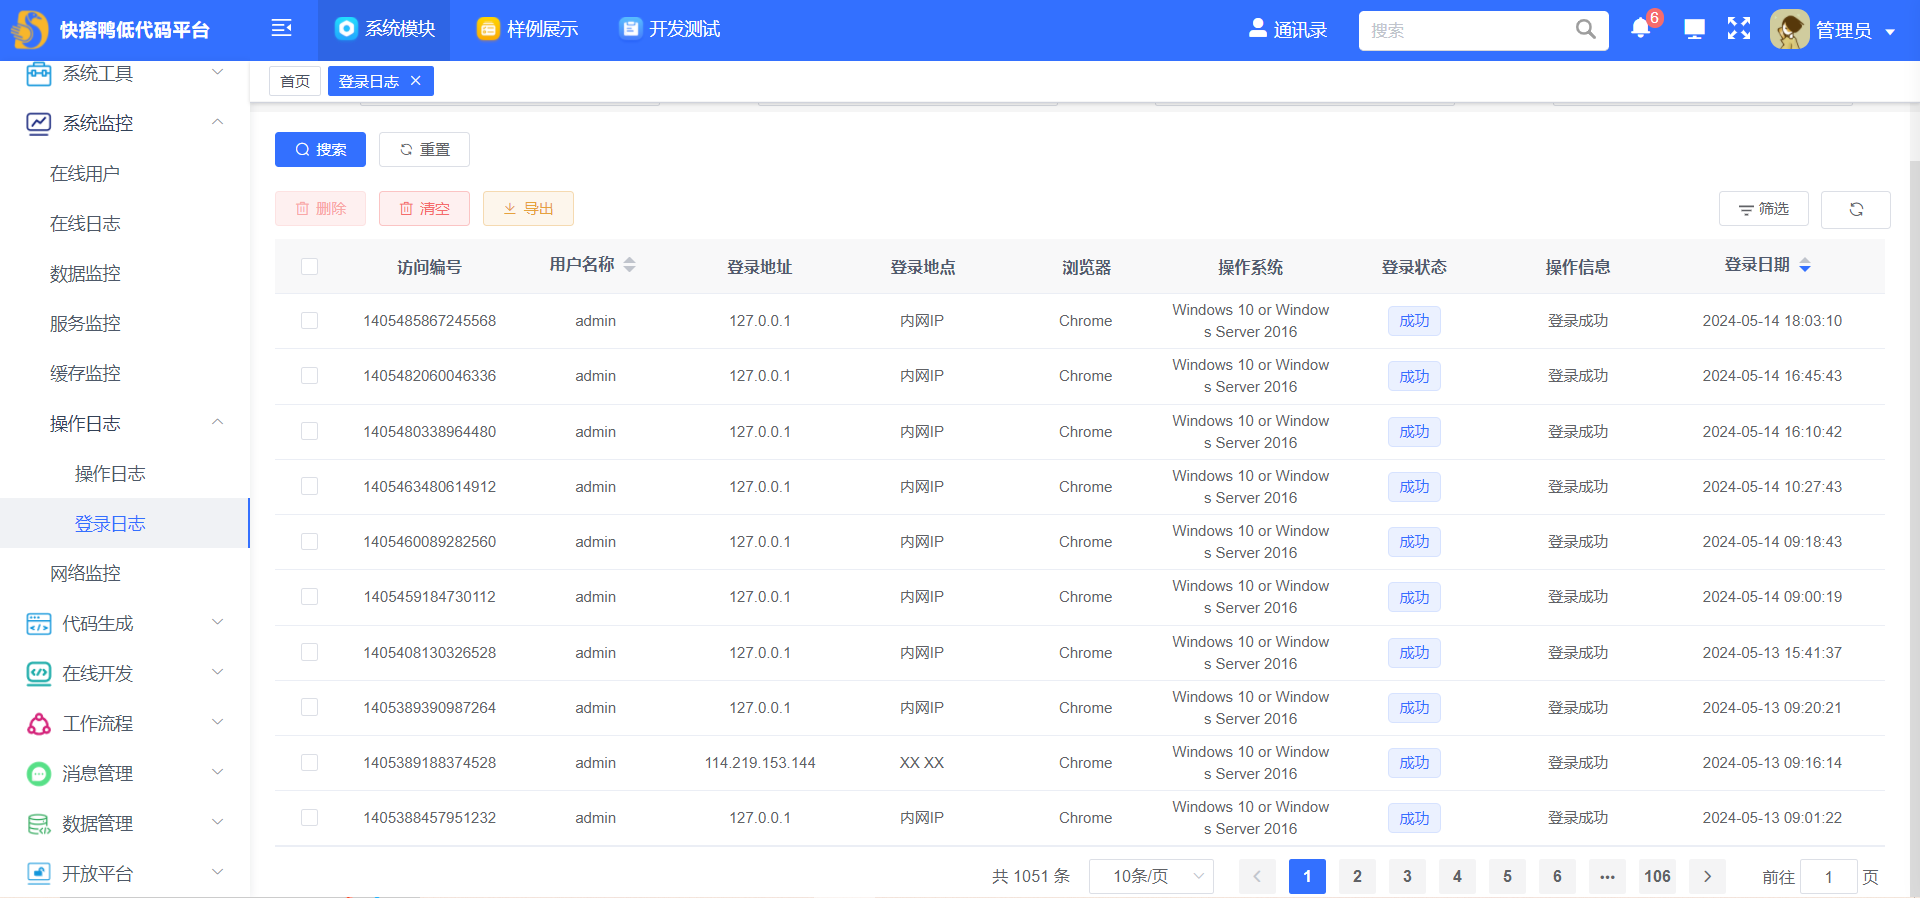Expand the 消息管理 sidebar menu chevron
Image resolution: width=1920 pixels, height=898 pixels.
(x=217, y=772)
